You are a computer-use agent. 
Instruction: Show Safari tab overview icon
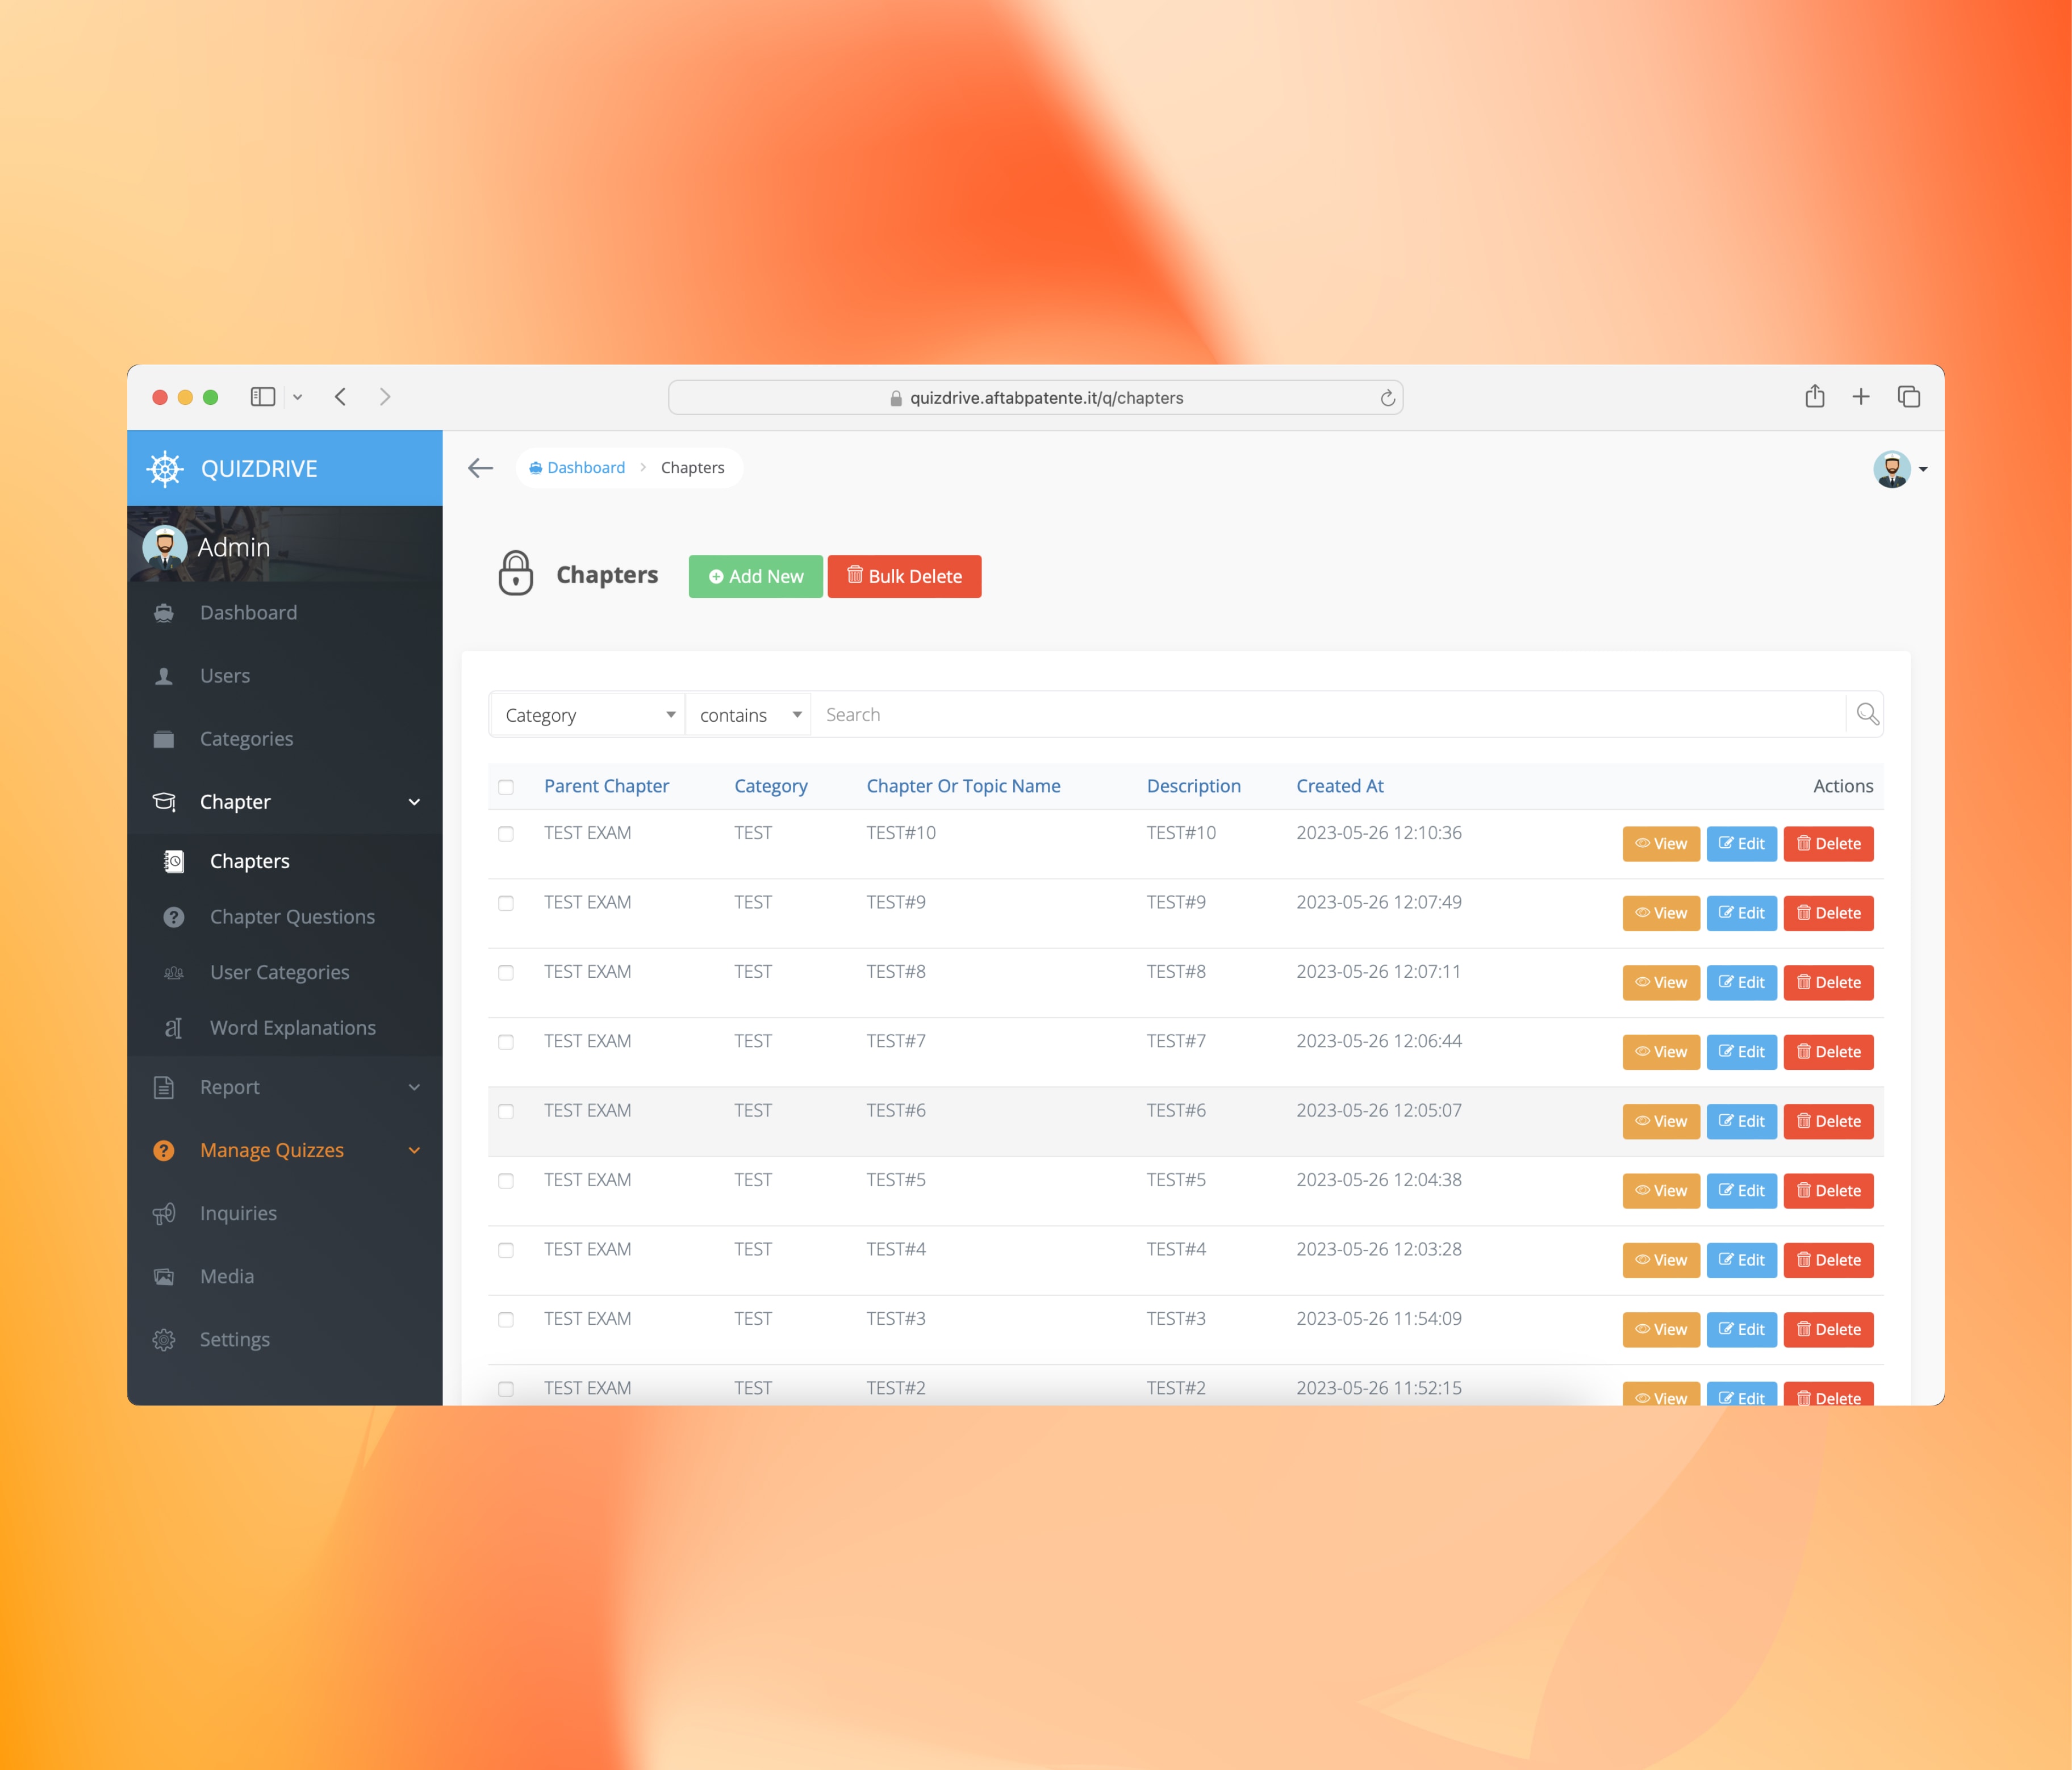coord(1908,397)
